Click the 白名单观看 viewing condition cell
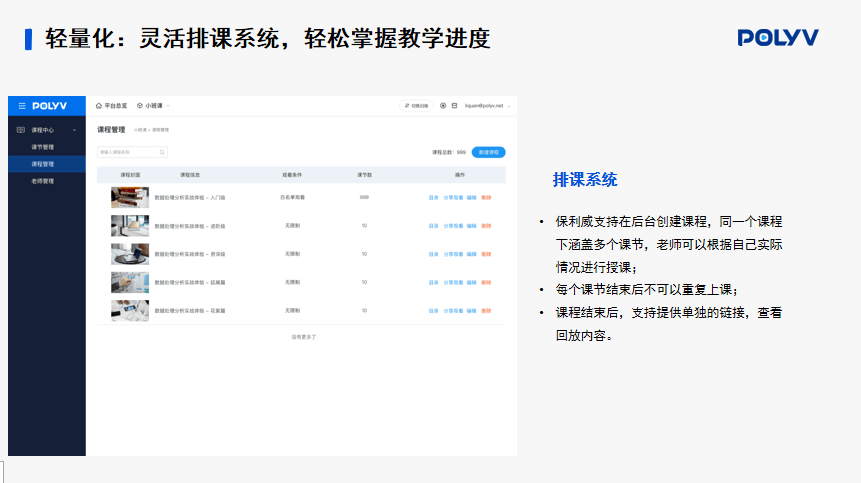The width and height of the screenshot is (861, 483). click(x=293, y=197)
